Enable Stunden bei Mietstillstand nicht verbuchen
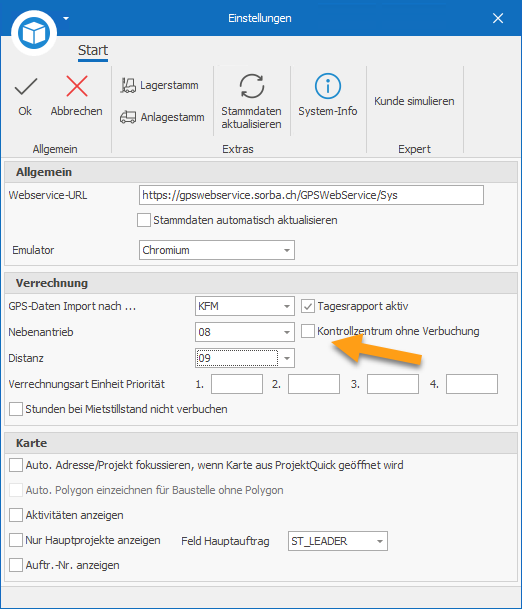The width and height of the screenshot is (522, 609). (x=16, y=409)
